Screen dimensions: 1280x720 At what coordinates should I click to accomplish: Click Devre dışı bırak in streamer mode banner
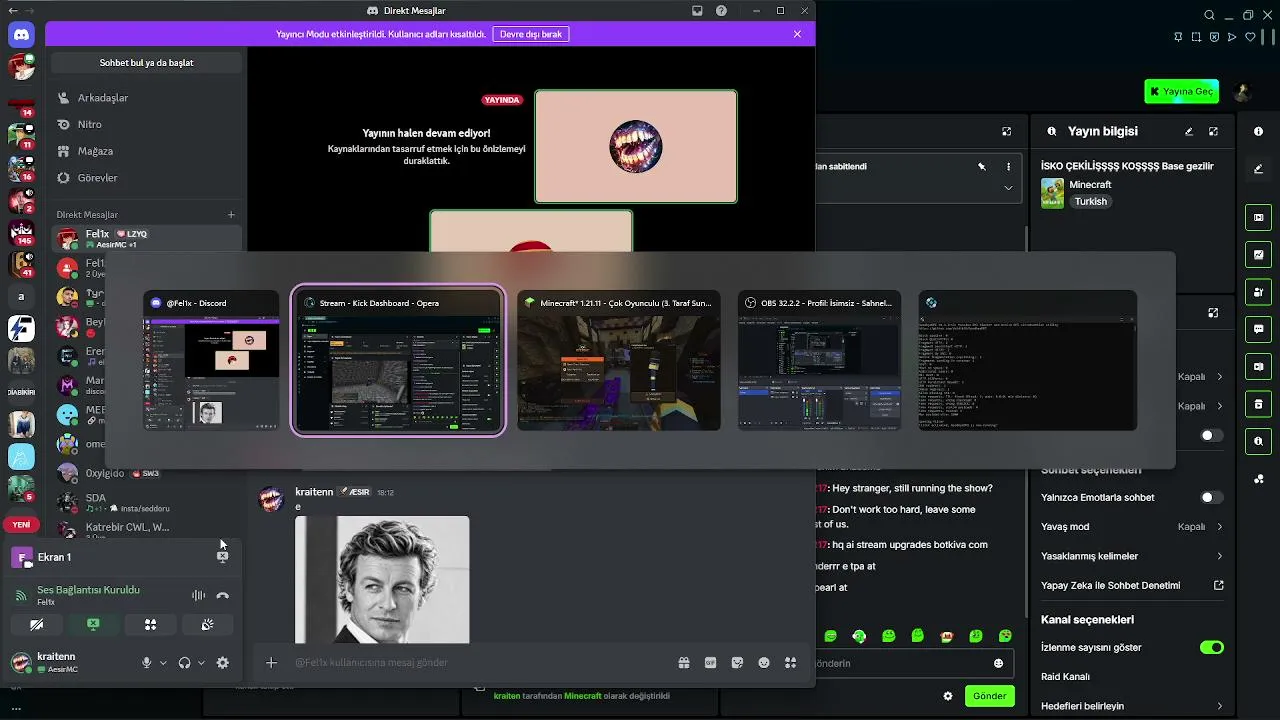tap(531, 34)
